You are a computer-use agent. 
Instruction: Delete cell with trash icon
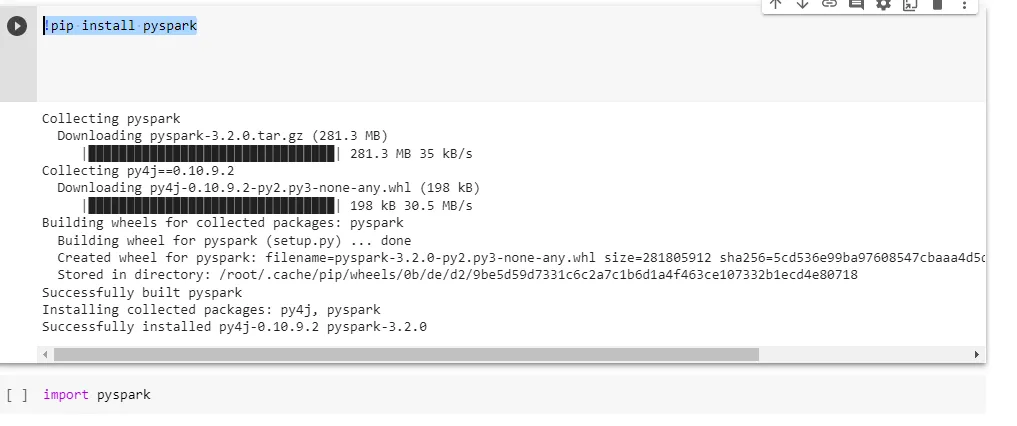click(x=937, y=5)
